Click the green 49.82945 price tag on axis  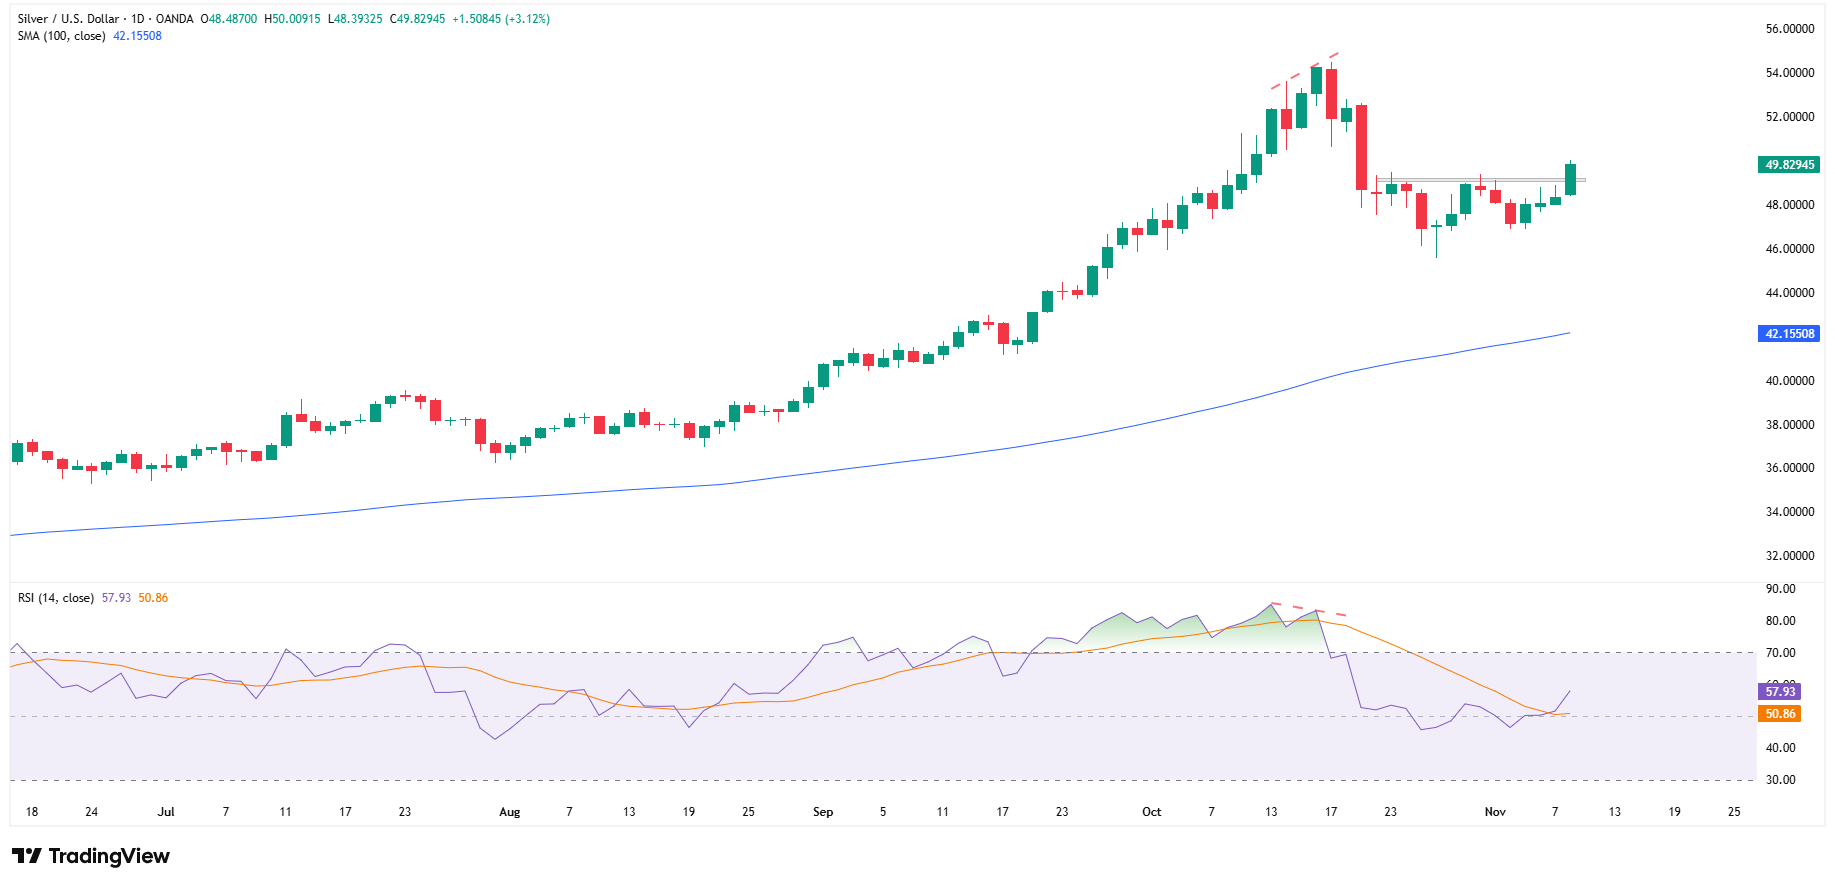click(x=1788, y=165)
